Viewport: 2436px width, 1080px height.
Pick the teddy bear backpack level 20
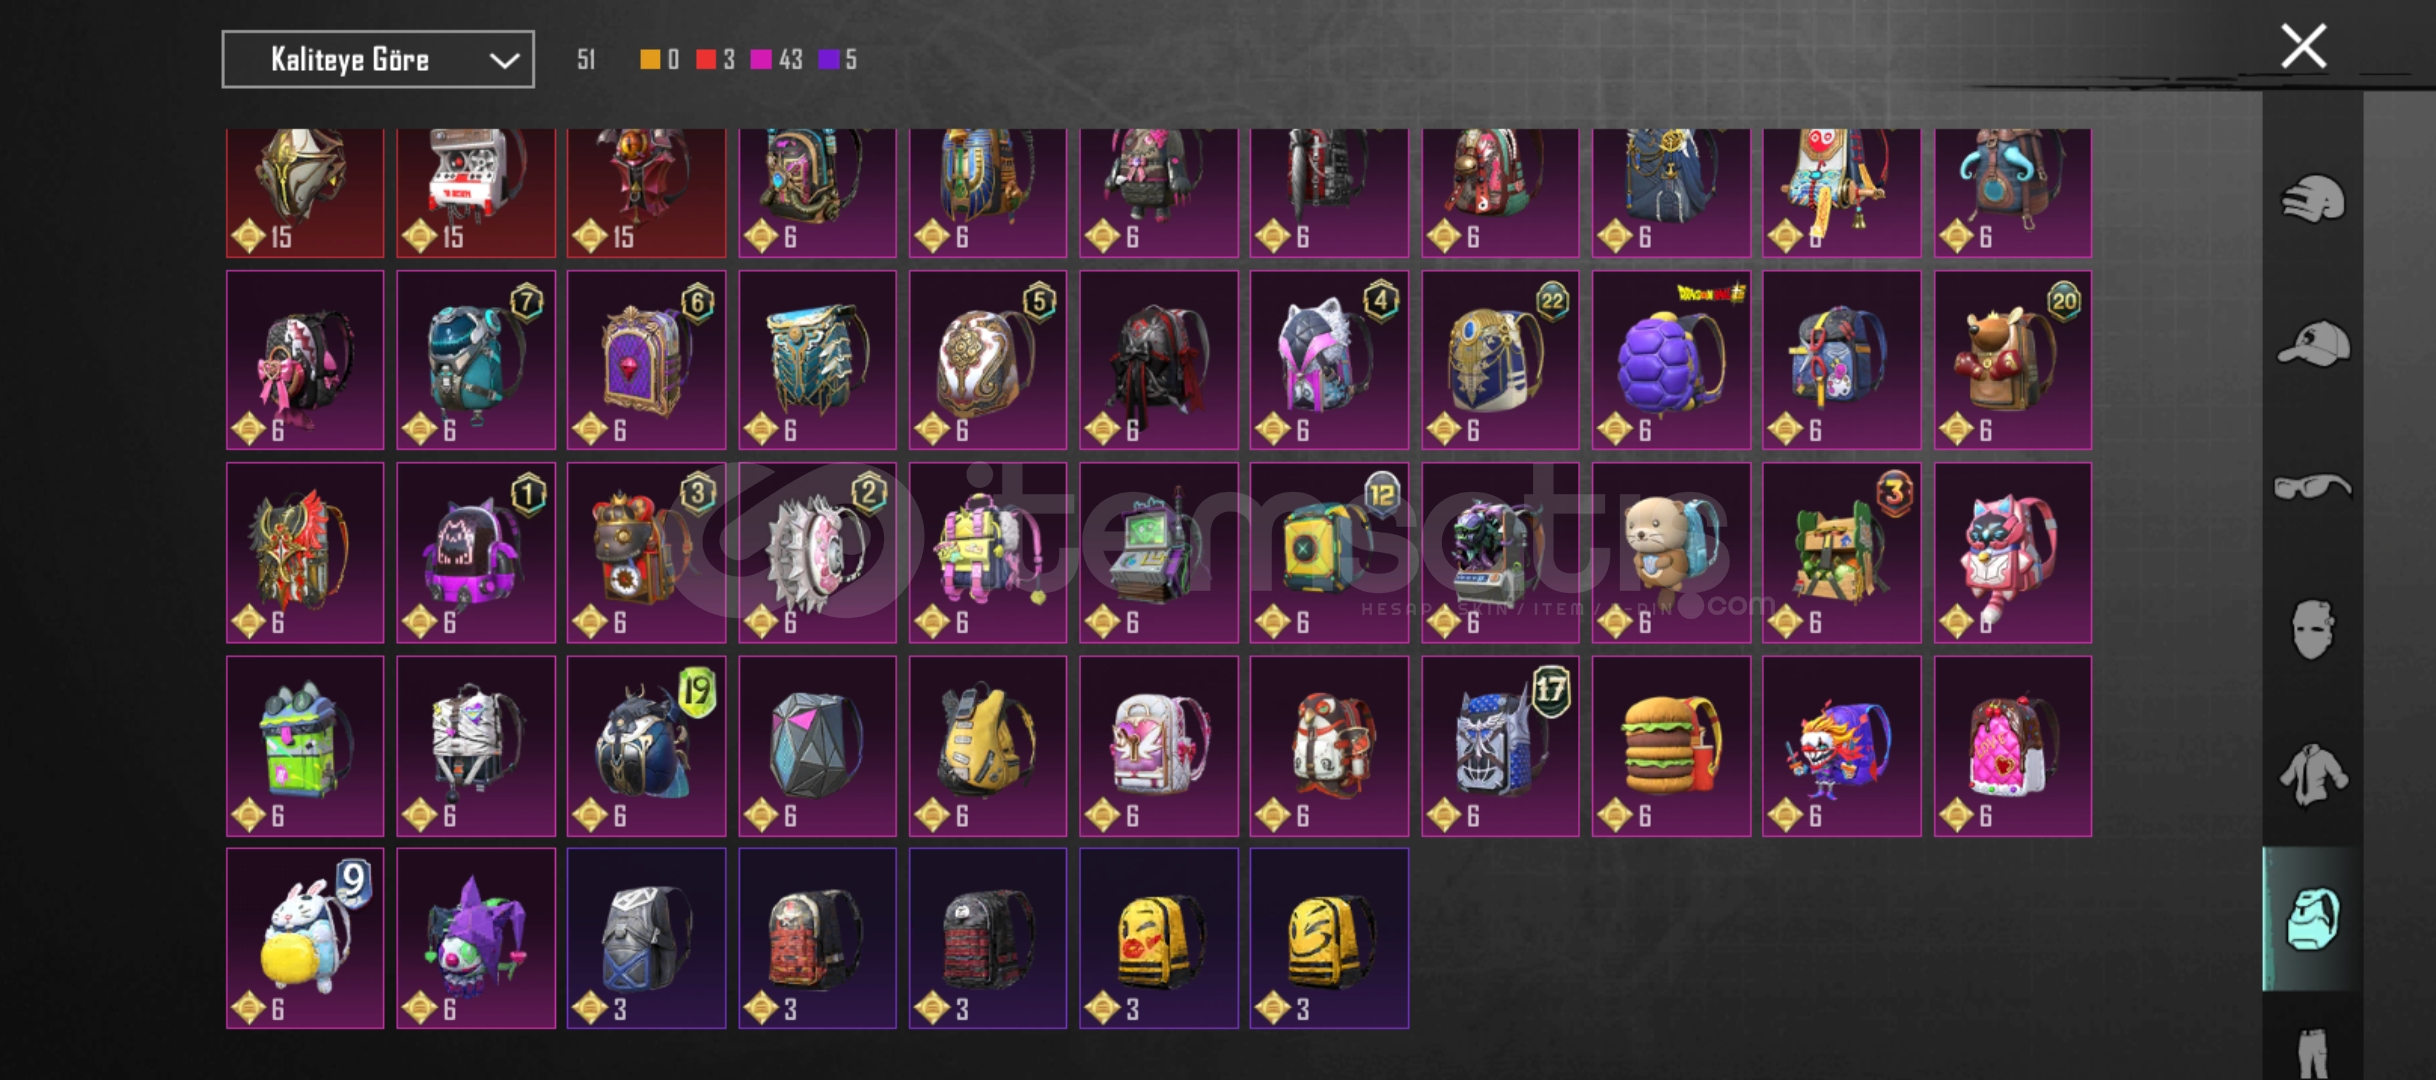pos(2013,360)
